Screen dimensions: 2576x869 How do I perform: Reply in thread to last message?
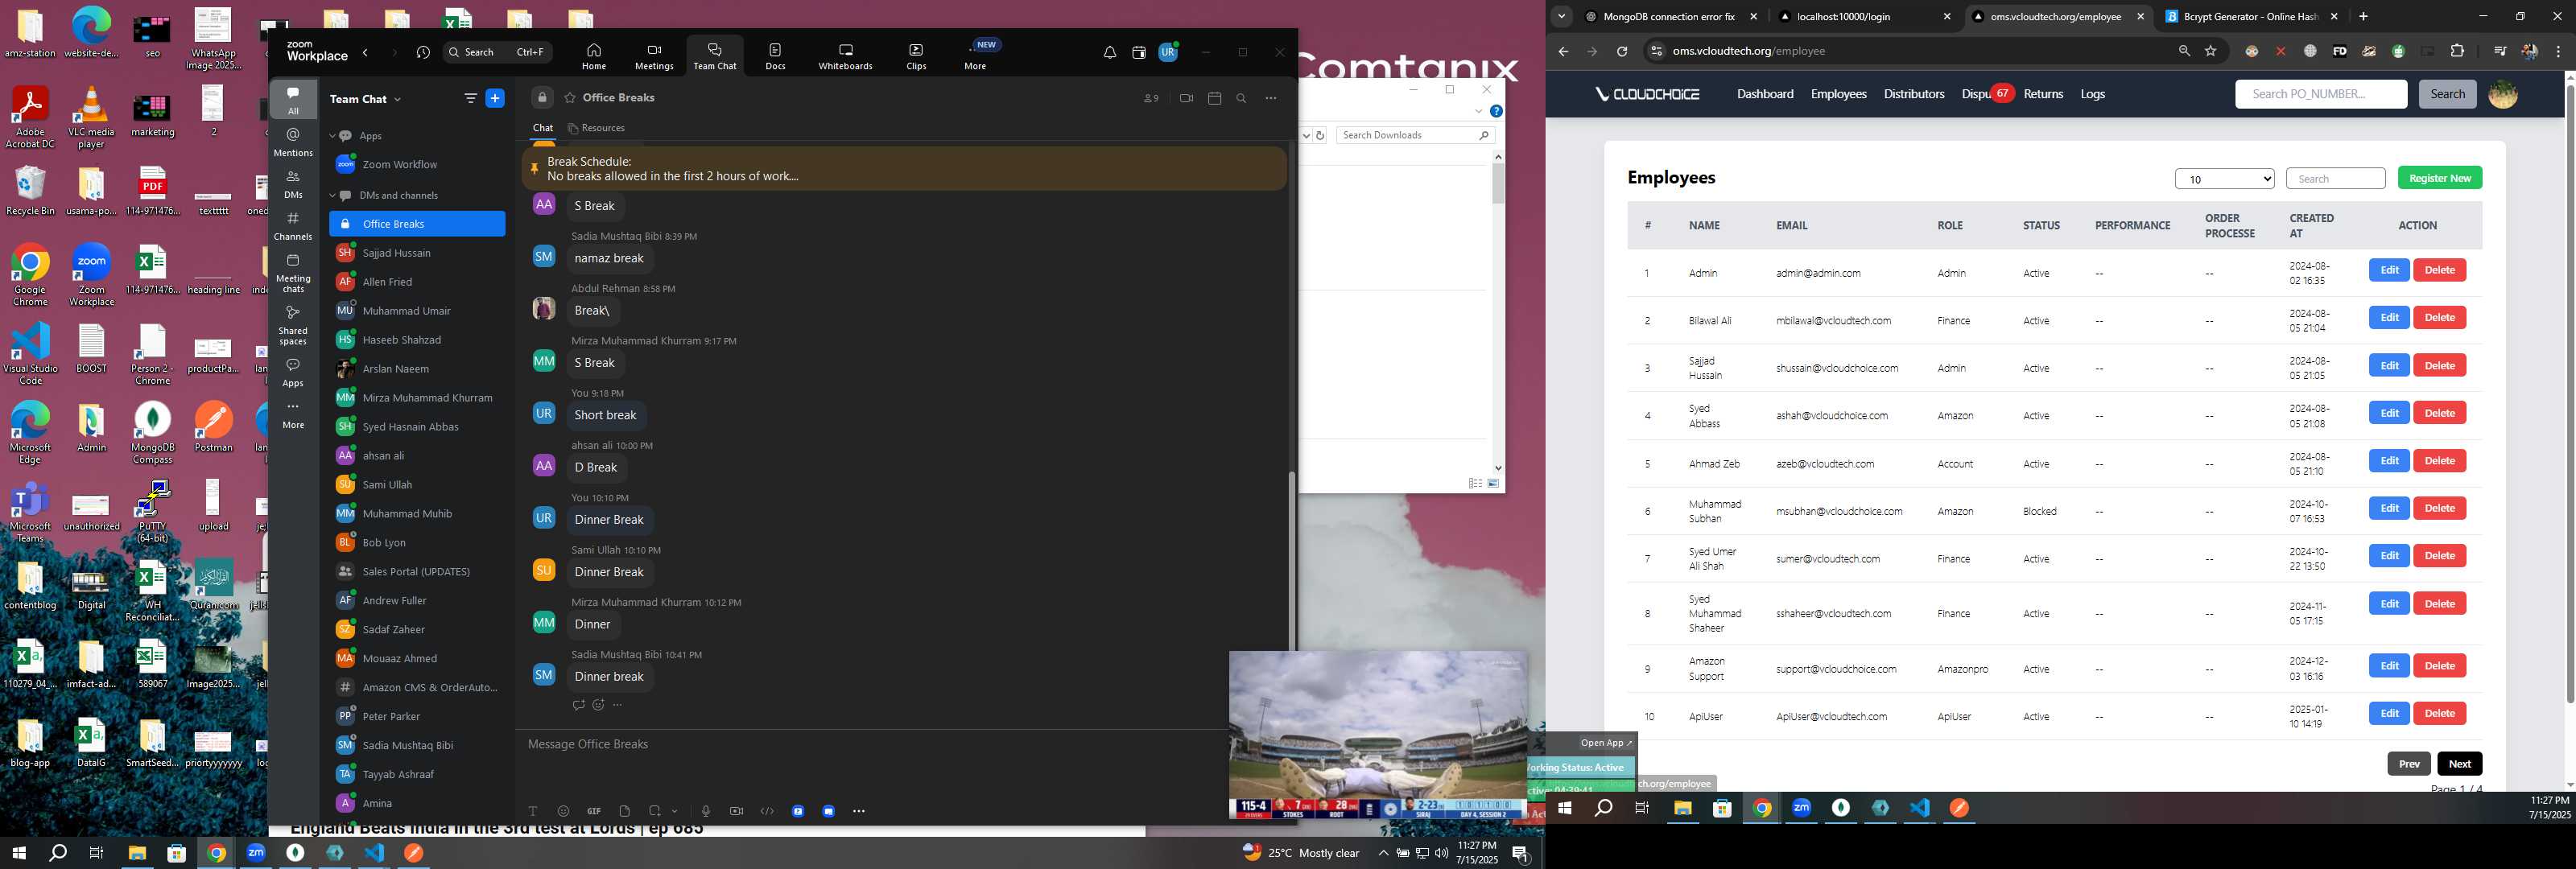tap(578, 705)
